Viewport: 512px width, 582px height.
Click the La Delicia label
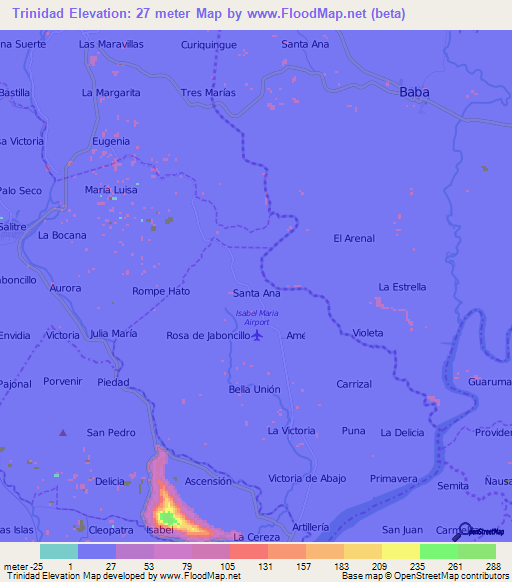(x=402, y=432)
